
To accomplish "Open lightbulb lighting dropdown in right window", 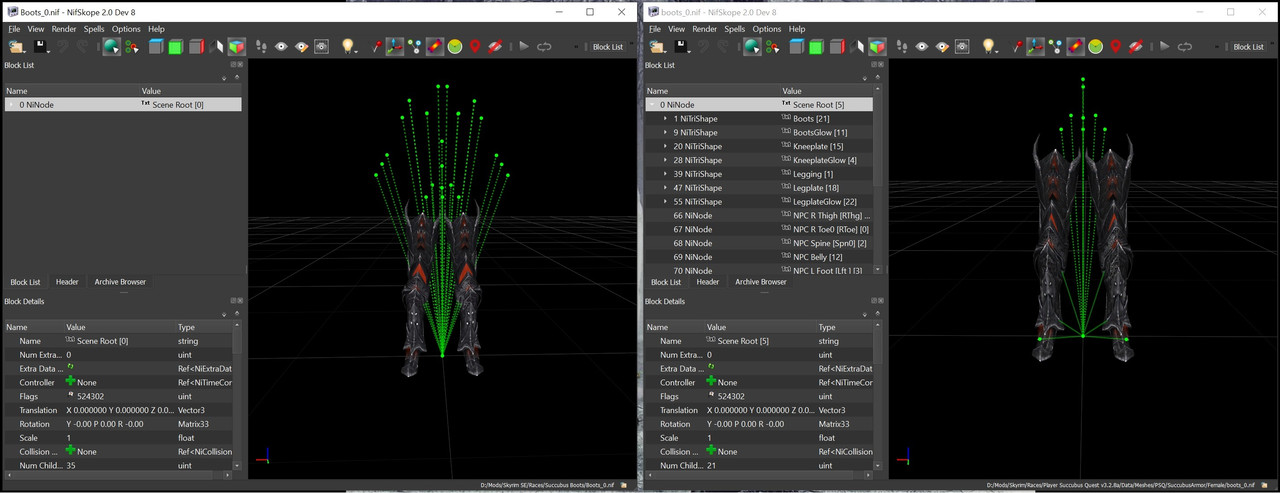I will (x=992, y=46).
